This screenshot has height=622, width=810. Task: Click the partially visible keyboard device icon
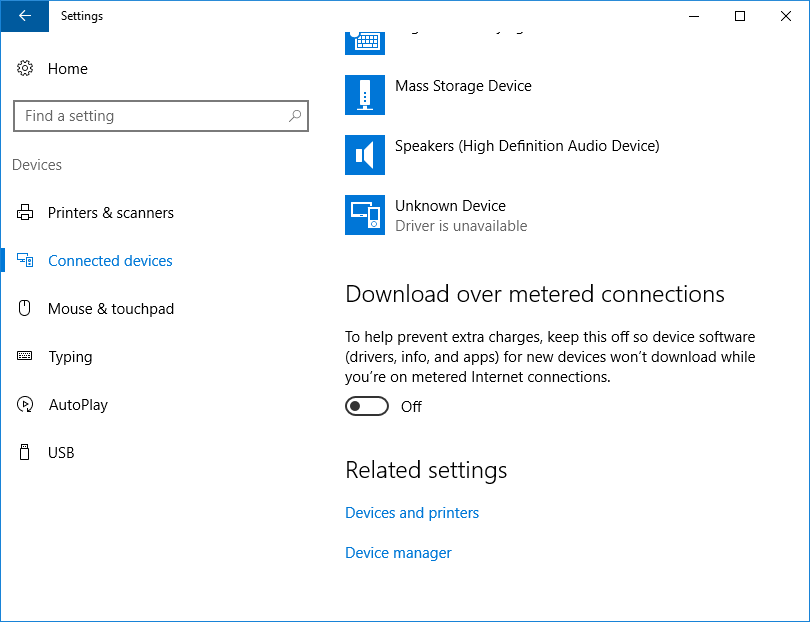(365, 42)
